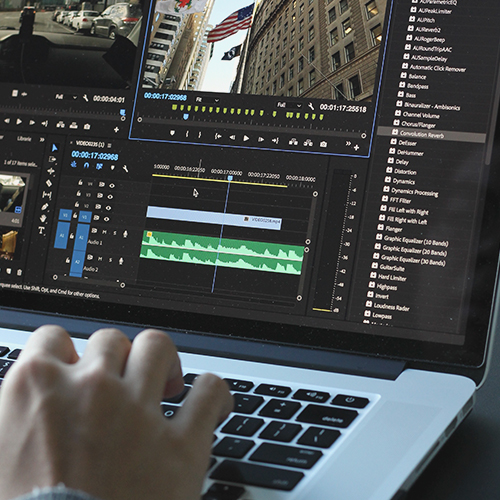
Task: Open VIDEO0235 sequence panel menu
Action: 110,145
